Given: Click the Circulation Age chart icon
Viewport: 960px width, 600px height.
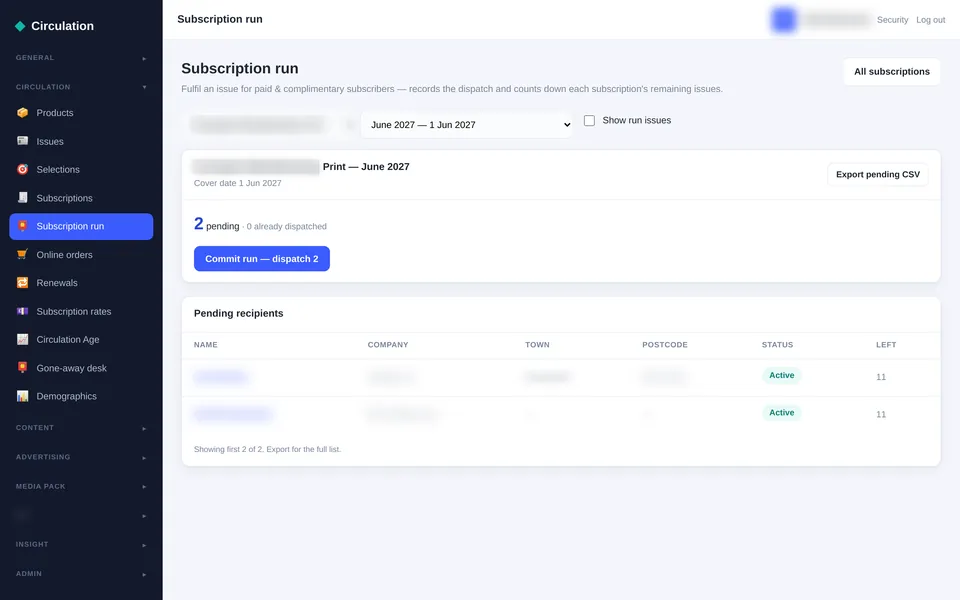Looking at the screenshot, I should click(23, 339).
